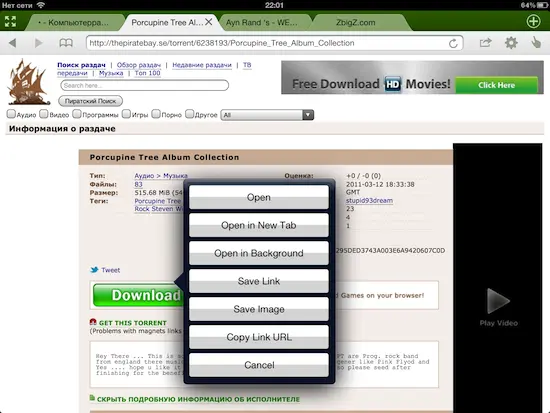
Task: Click the magnet icon beside Get This Torrent
Action: click(93, 322)
